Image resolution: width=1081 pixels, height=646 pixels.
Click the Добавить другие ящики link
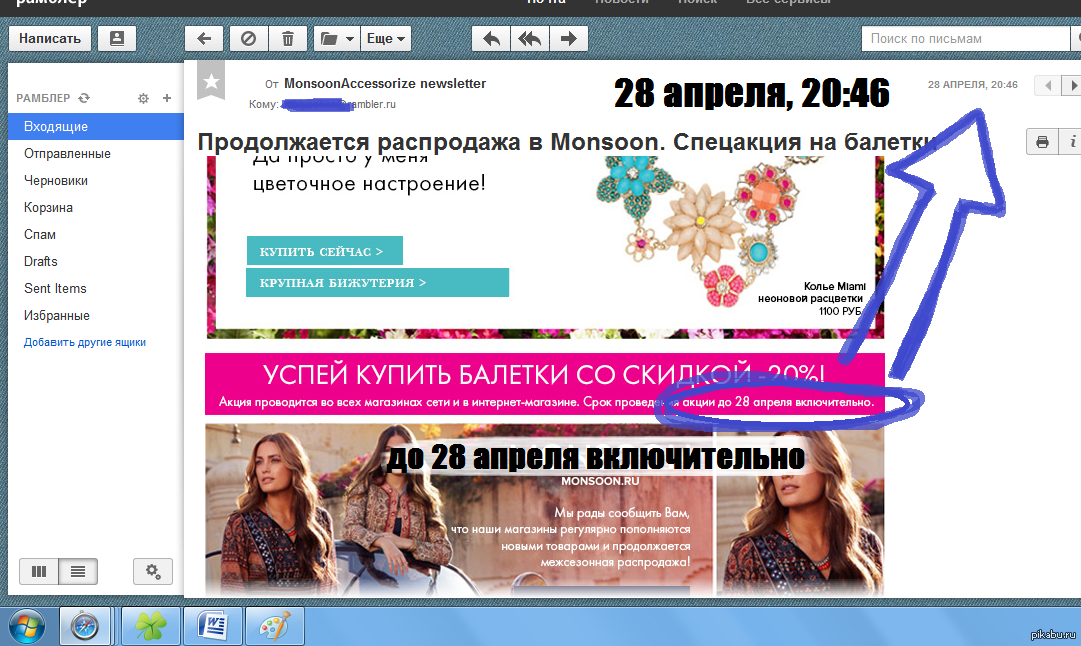(85, 342)
